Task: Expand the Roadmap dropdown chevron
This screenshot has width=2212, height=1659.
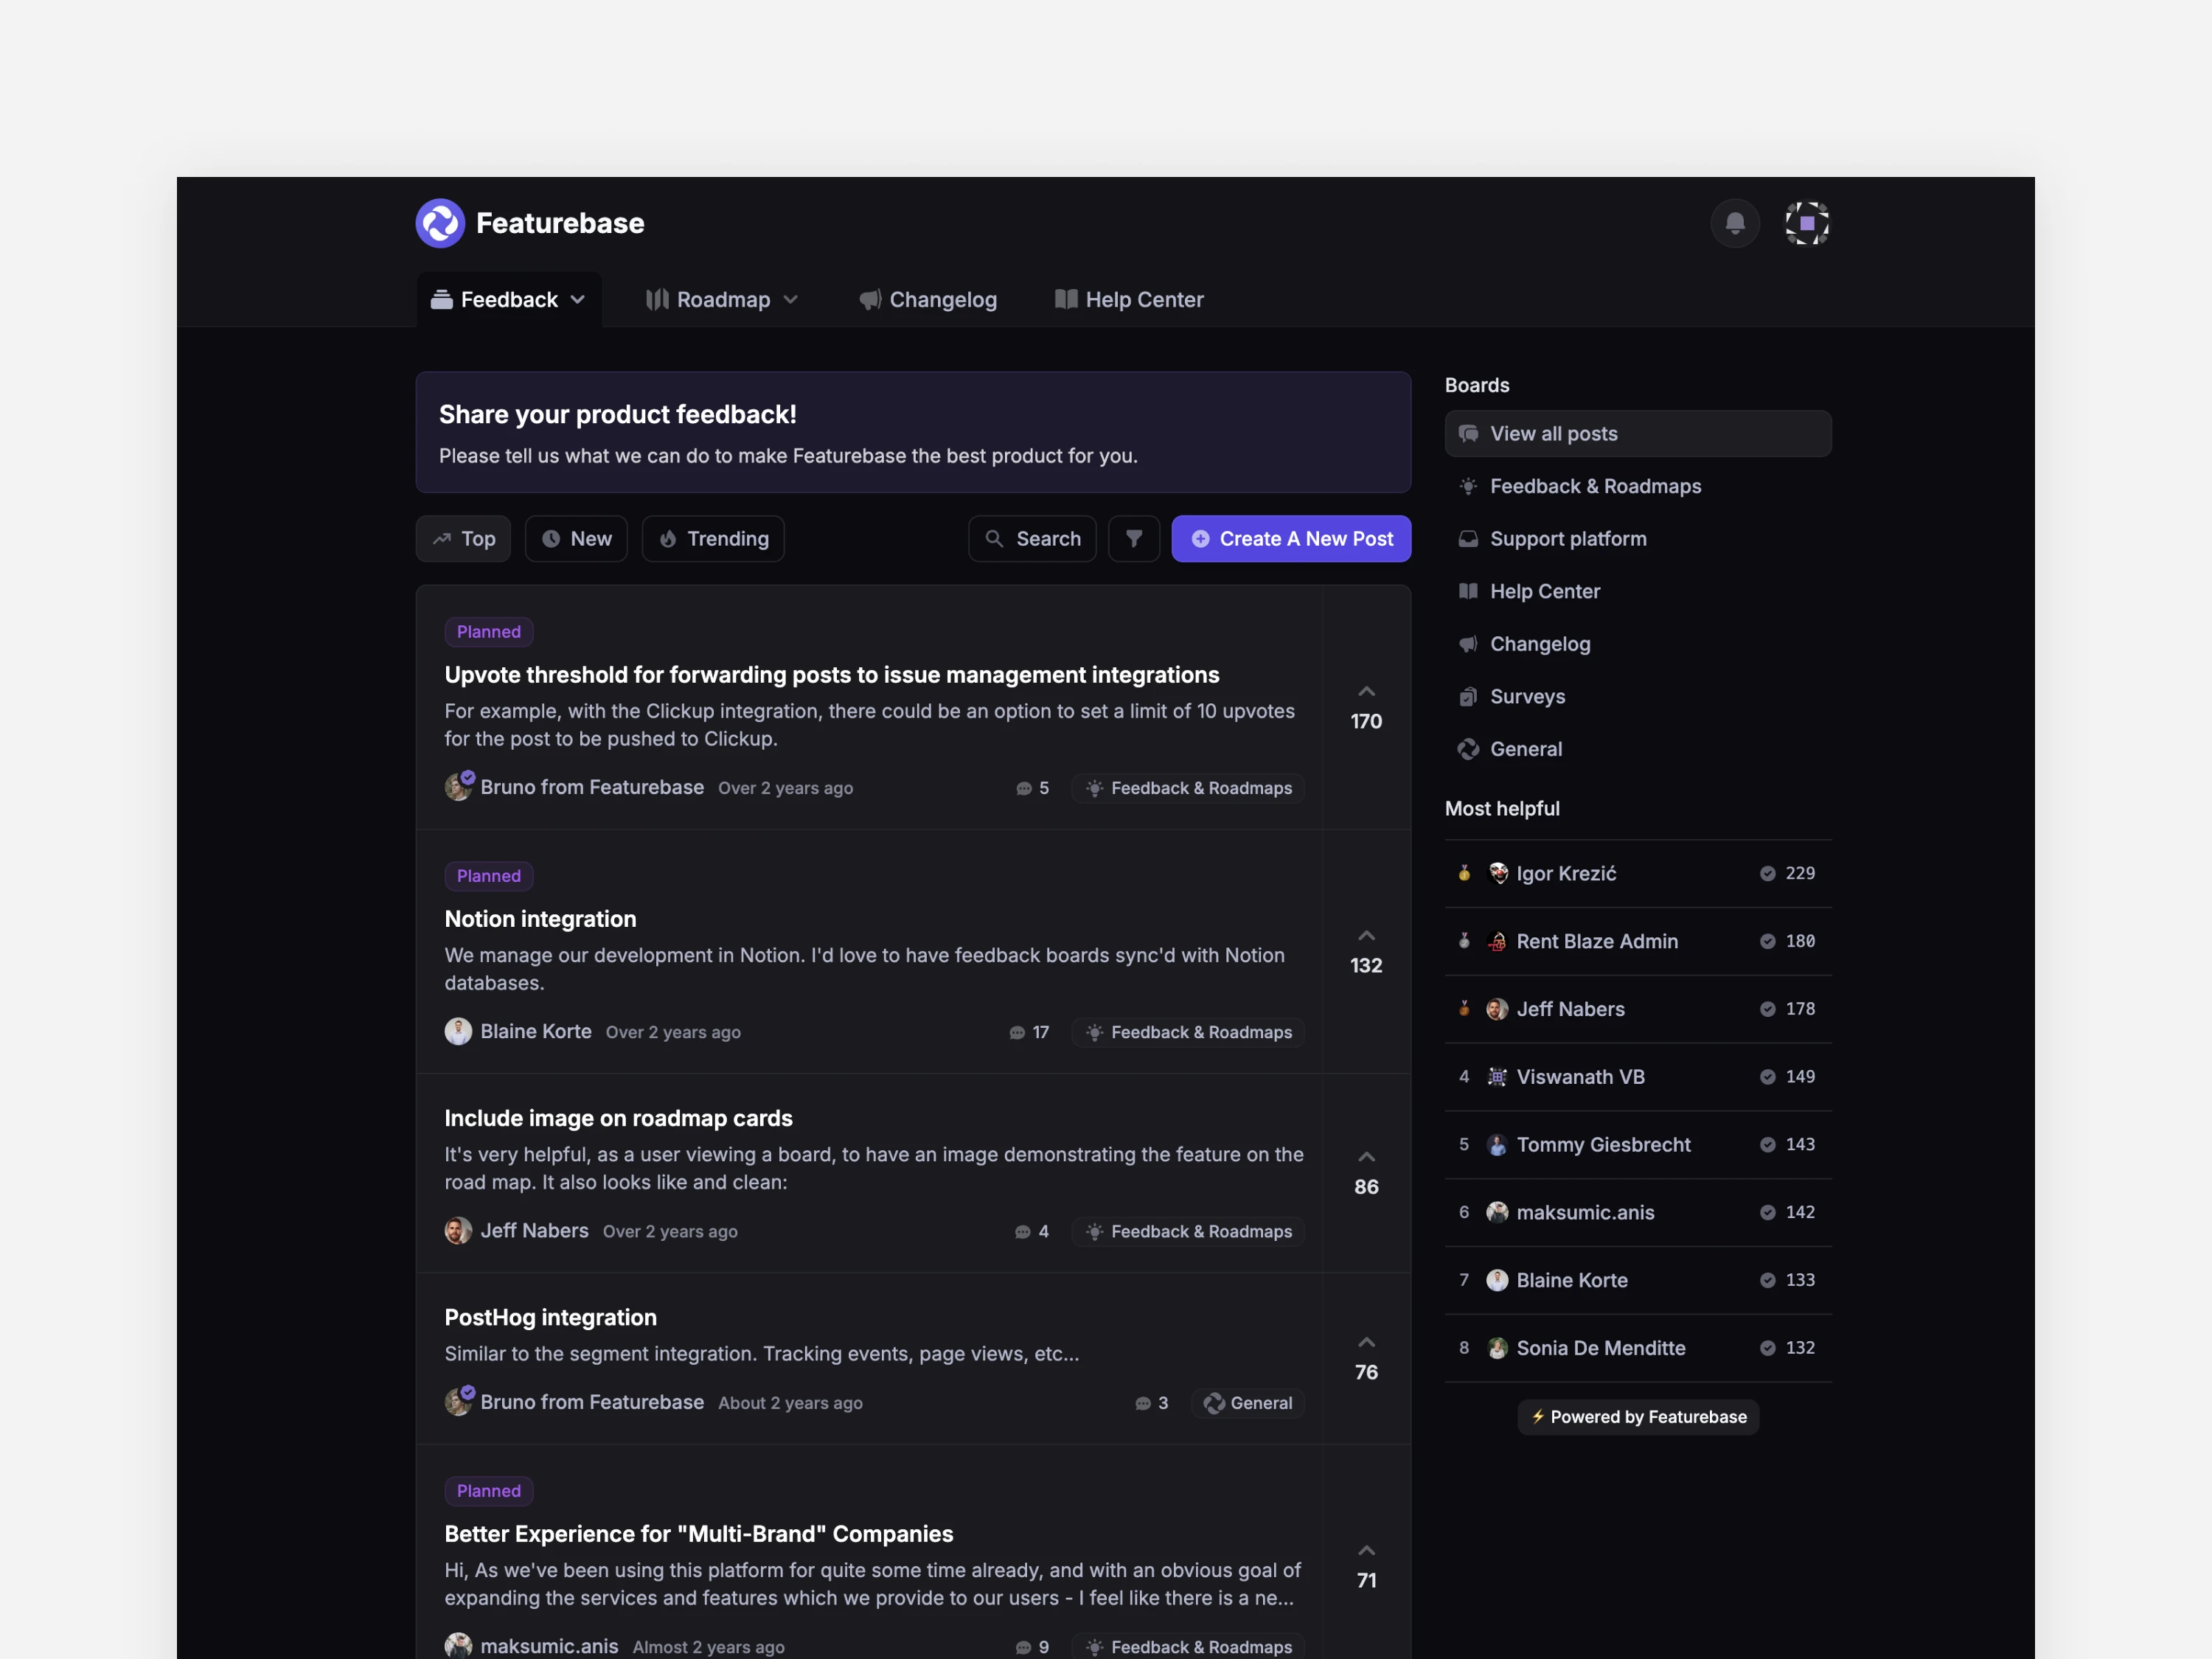Action: (x=790, y=300)
